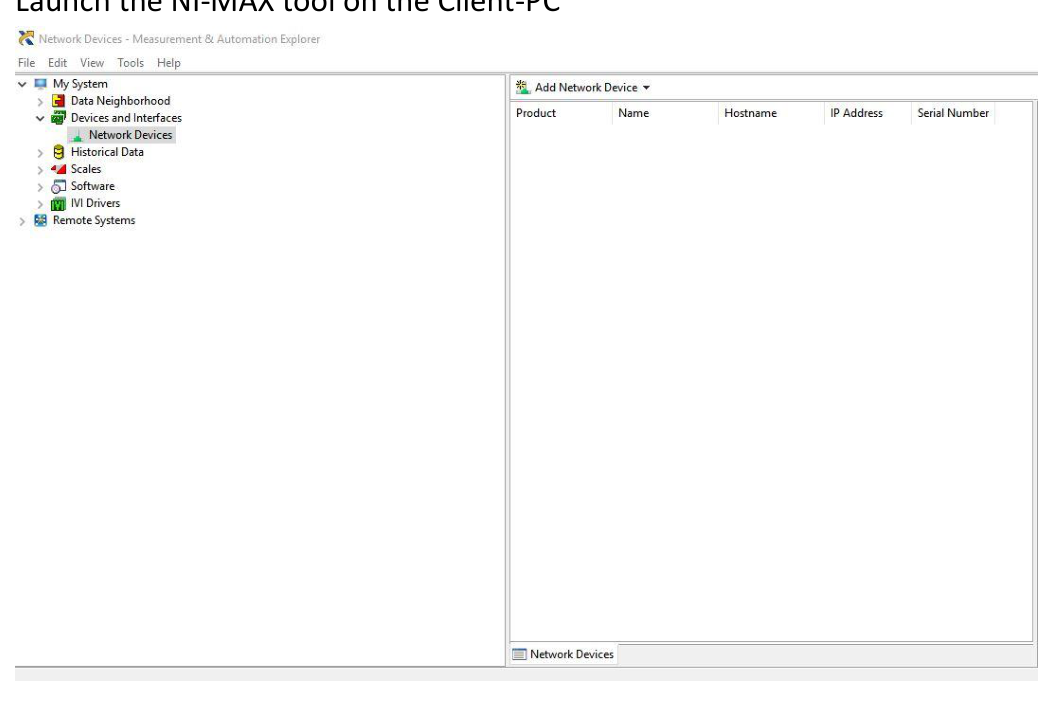
Task: Expand the IVI Drivers node
Action: coord(40,204)
